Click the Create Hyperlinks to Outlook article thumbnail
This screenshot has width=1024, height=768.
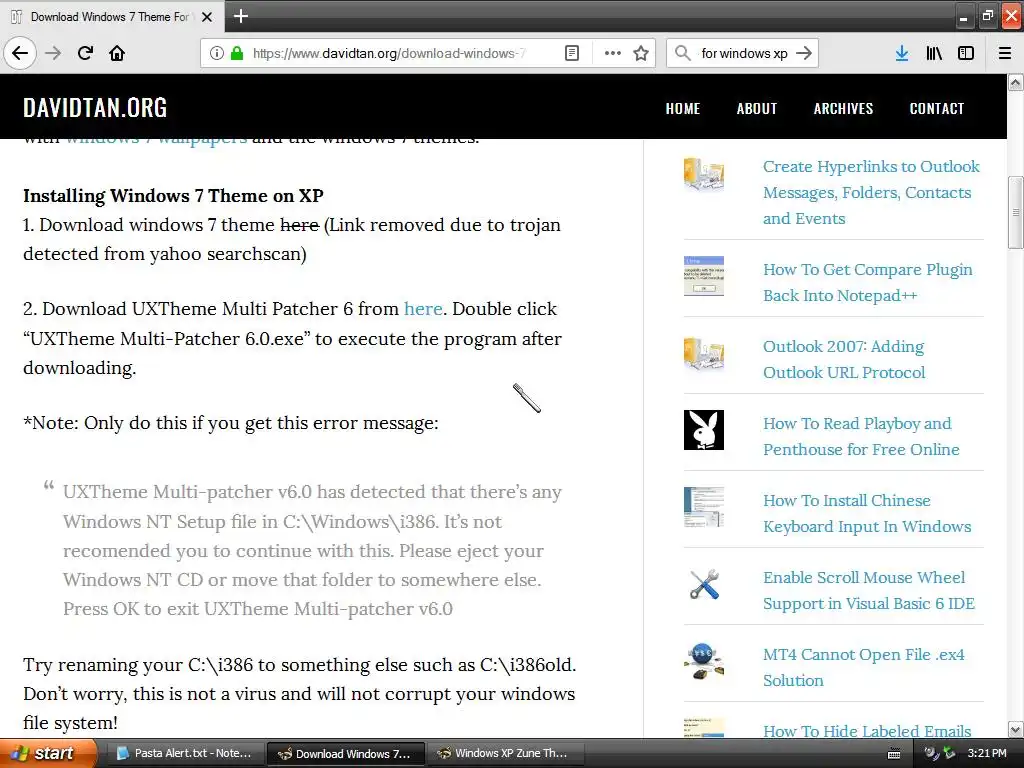(x=703, y=174)
